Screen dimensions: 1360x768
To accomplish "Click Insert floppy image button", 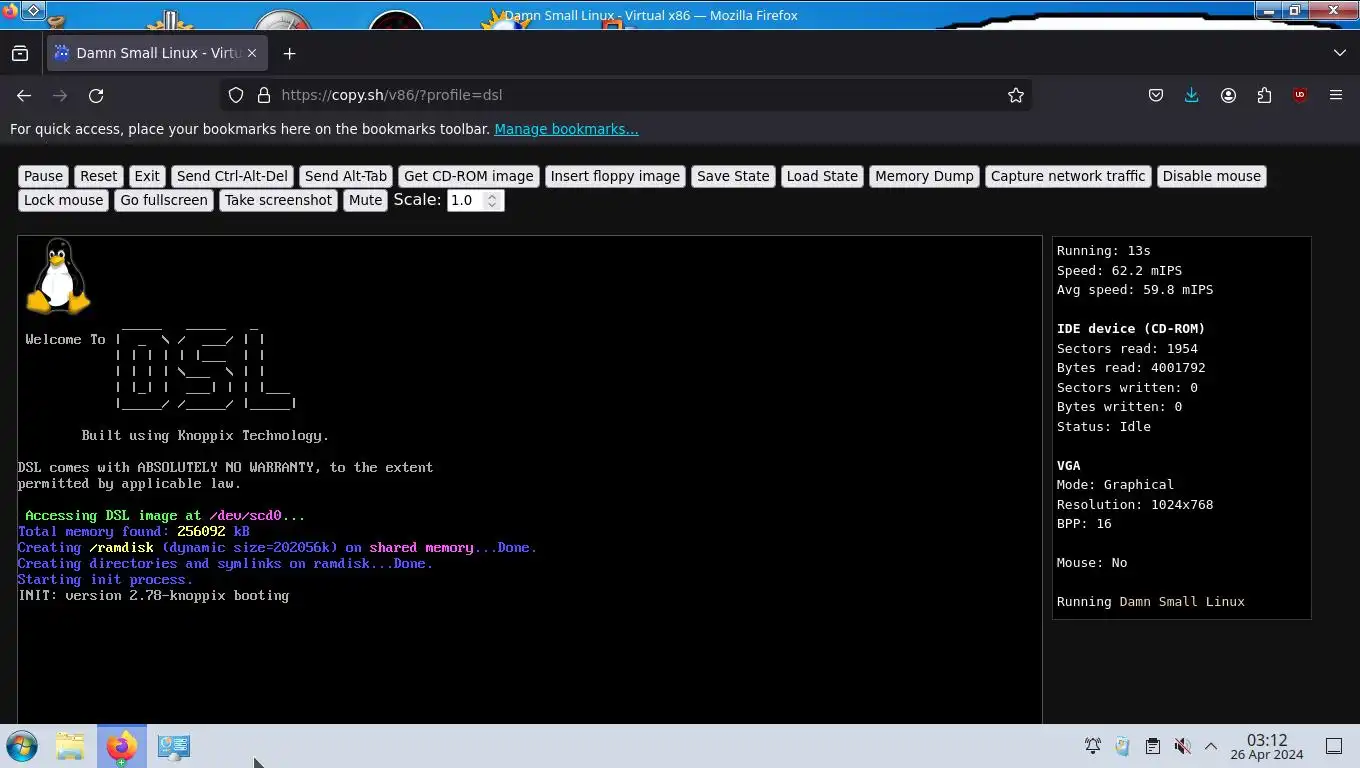I will click(615, 176).
